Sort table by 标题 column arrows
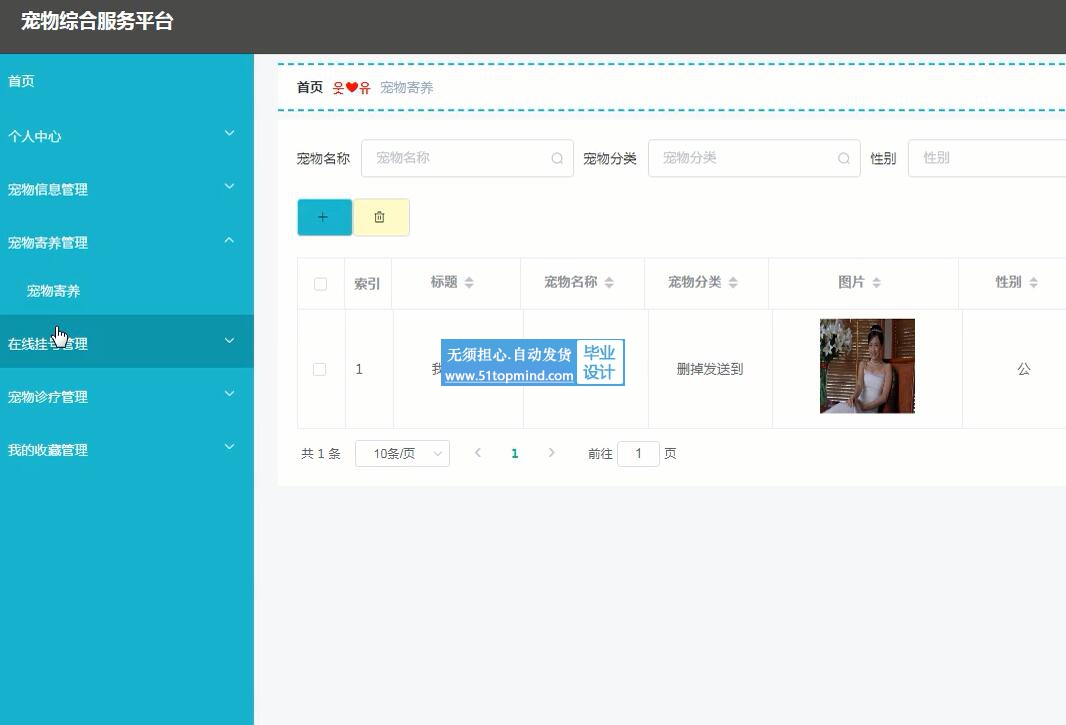Viewport: 1066px width, 725px height. coord(469,282)
